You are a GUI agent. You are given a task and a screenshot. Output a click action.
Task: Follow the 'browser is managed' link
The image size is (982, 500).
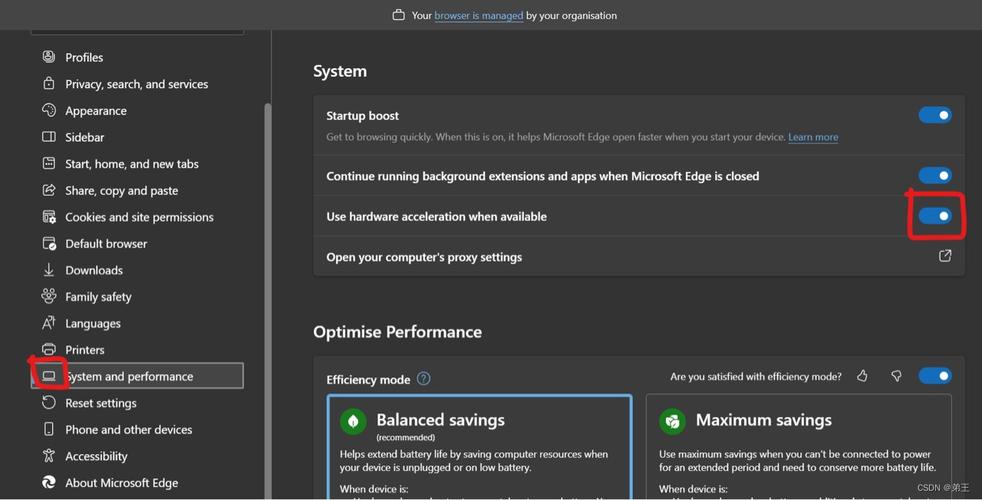[478, 16]
